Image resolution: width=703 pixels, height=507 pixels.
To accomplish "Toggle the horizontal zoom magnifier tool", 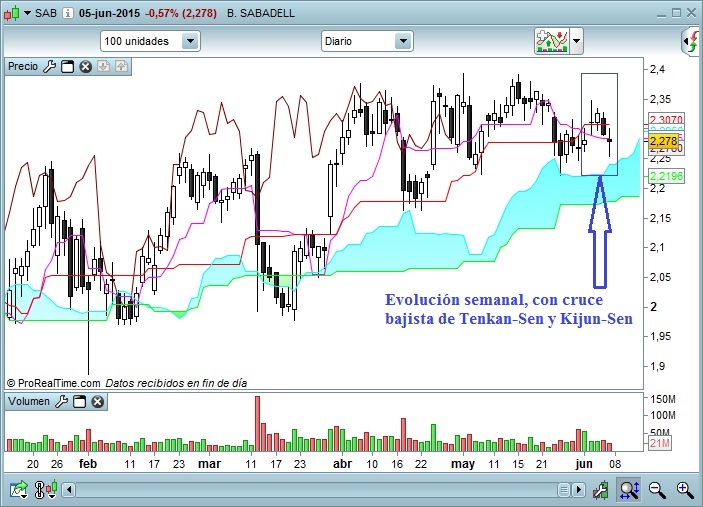I will [629, 490].
